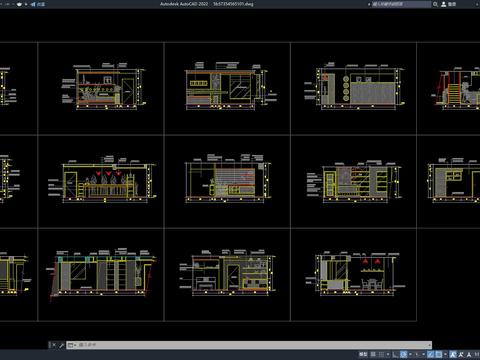Select the elevation drawing with three red lamps
This screenshot has height=360, width=480.
[106, 180]
